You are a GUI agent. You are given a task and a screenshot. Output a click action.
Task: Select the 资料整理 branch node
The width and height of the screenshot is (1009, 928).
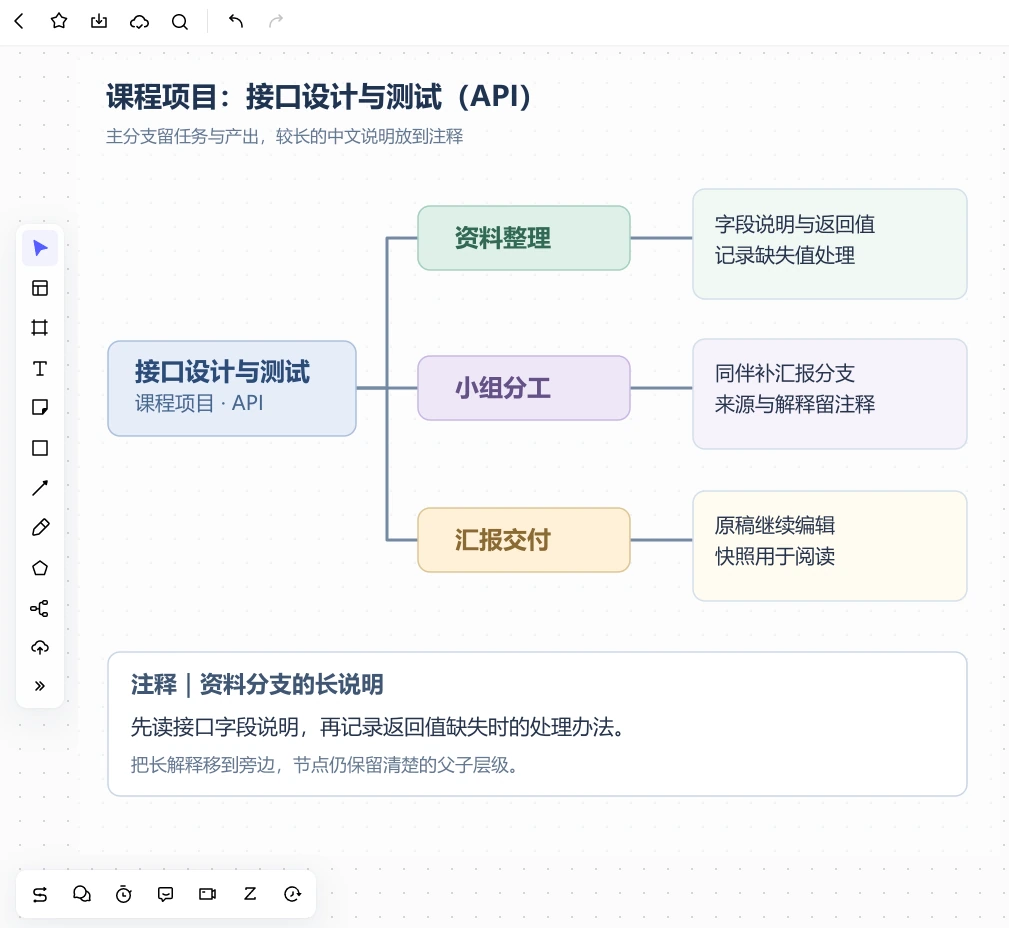pyautogui.click(x=524, y=238)
